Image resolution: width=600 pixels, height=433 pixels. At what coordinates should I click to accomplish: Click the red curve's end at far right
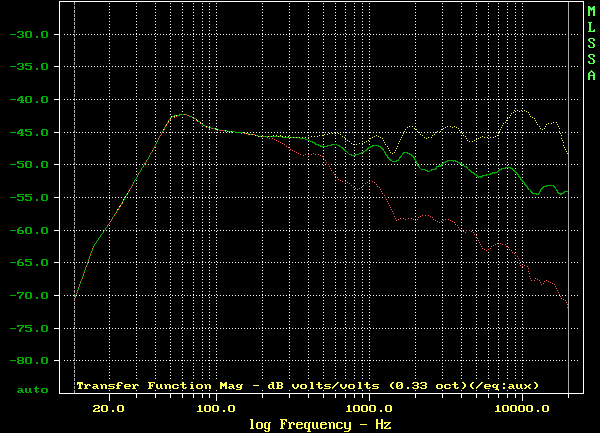tap(568, 304)
